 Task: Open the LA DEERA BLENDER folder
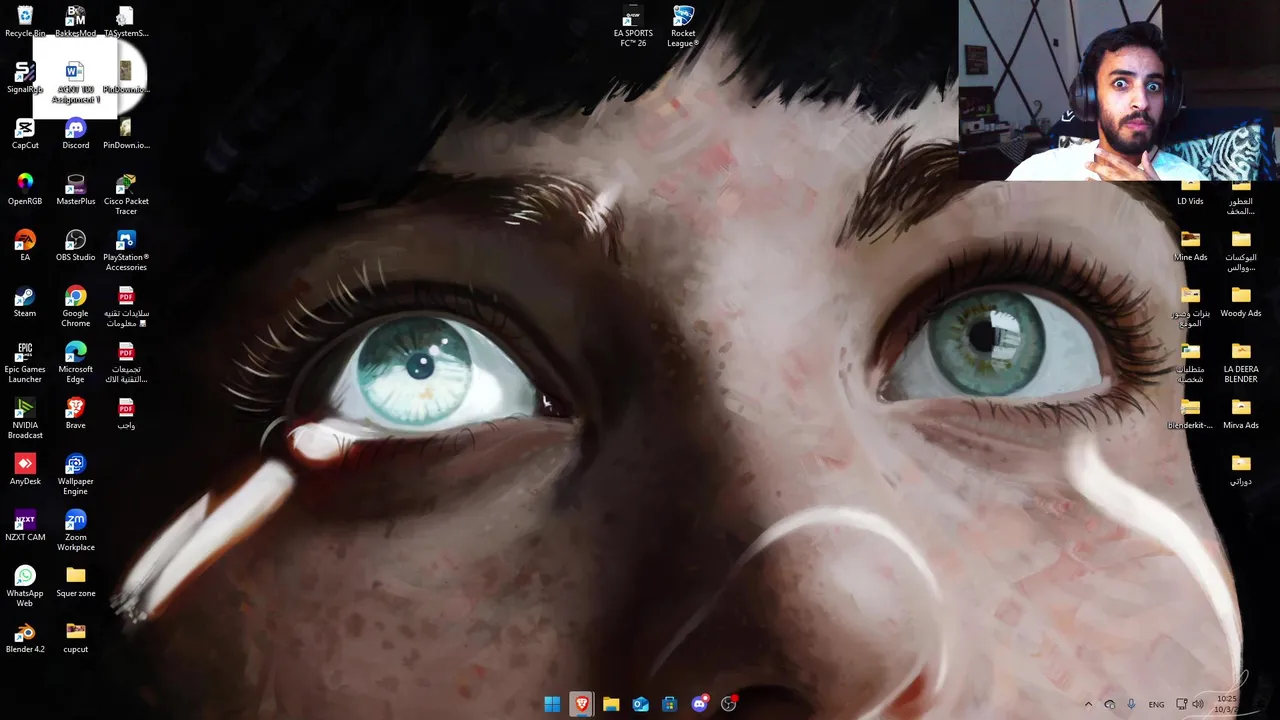(x=1241, y=362)
